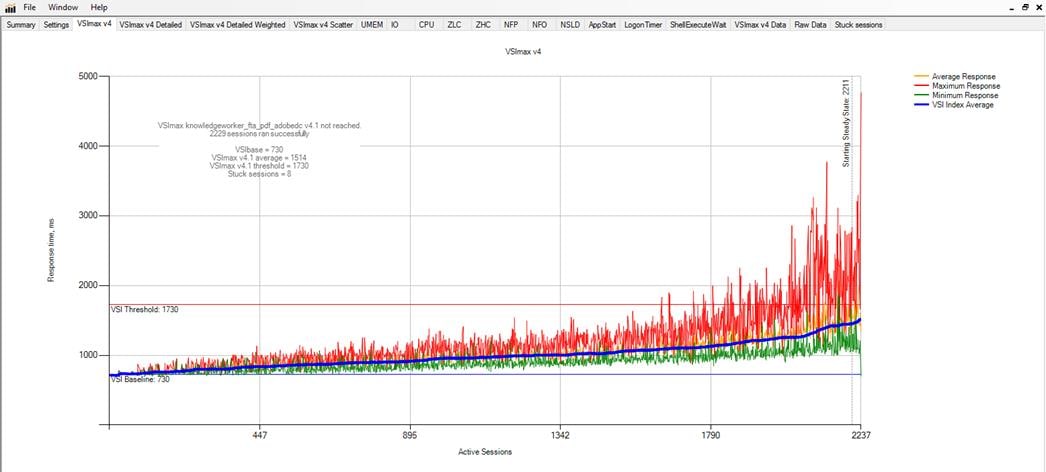Switch to the ZLC tab
The height and width of the screenshot is (472, 1046).
point(454,25)
